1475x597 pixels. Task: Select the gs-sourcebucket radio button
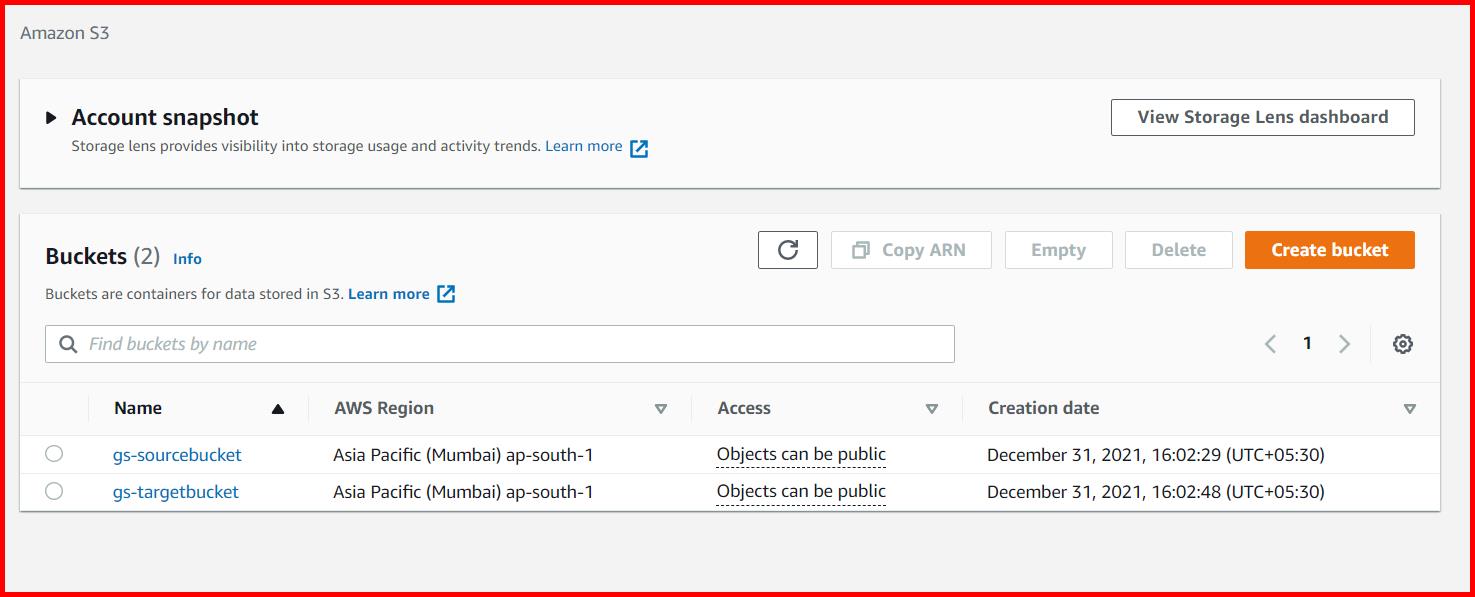coord(54,454)
